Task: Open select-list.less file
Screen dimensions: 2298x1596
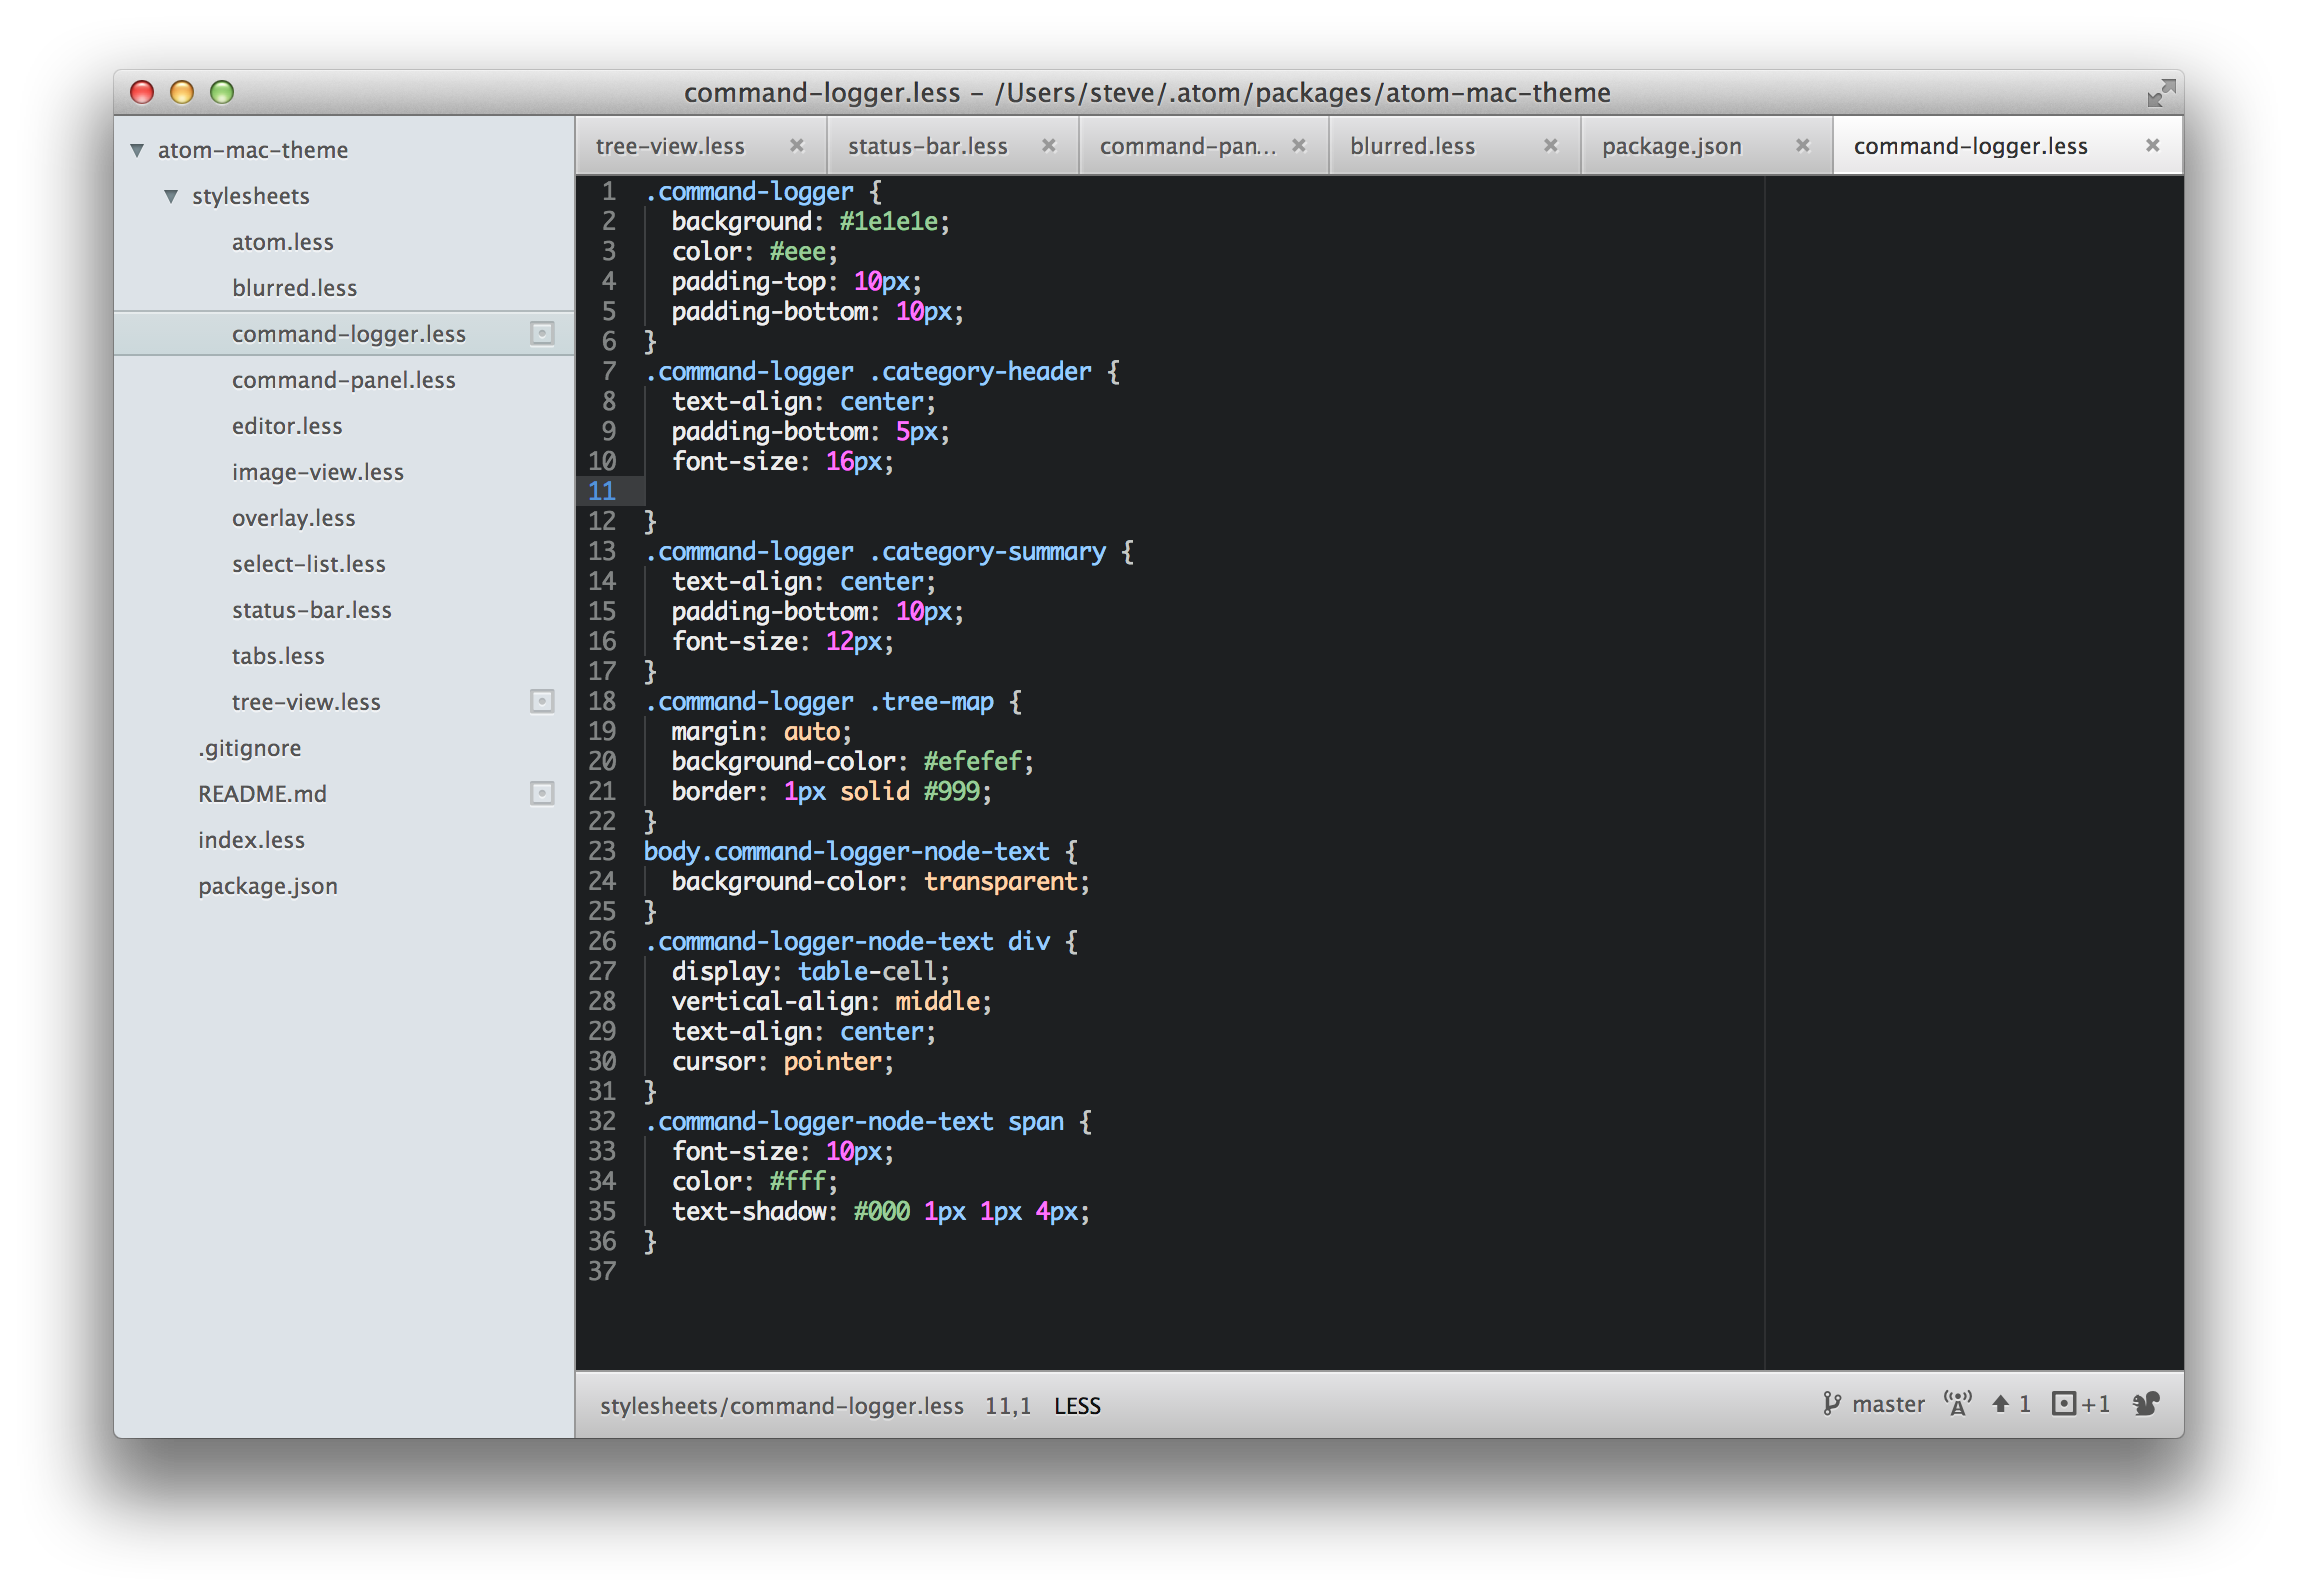Action: tap(308, 564)
